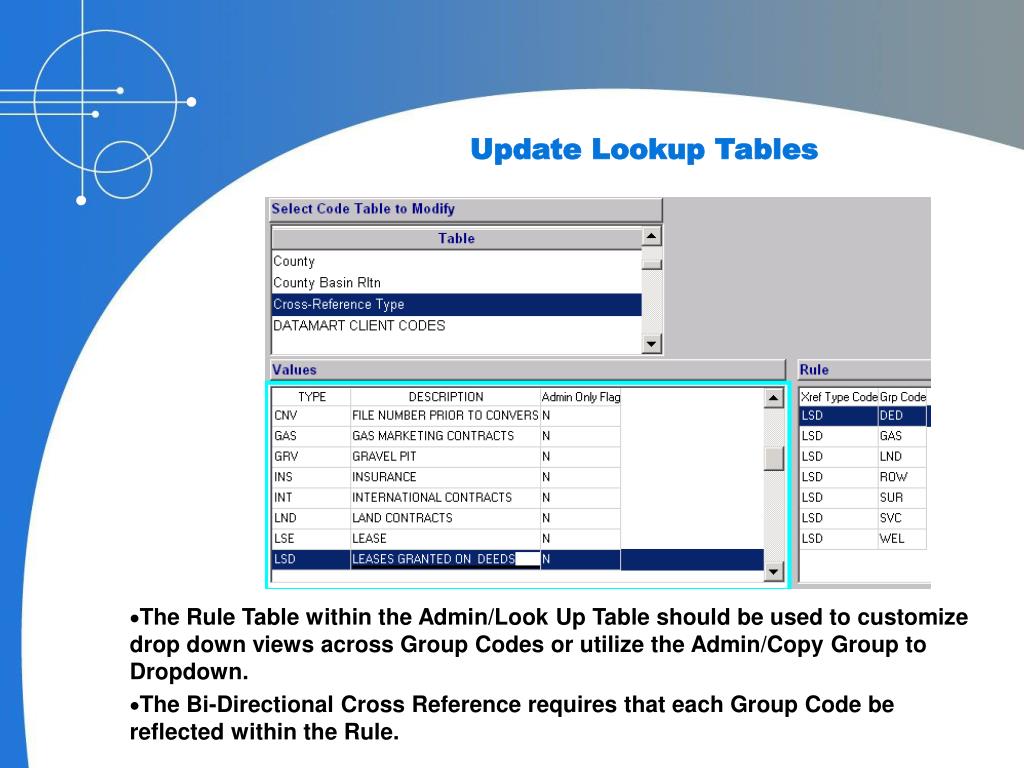This screenshot has width=1024, height=768.
Task: Click the Values grid scroll down arrow
Action: [x=773, y=572]
